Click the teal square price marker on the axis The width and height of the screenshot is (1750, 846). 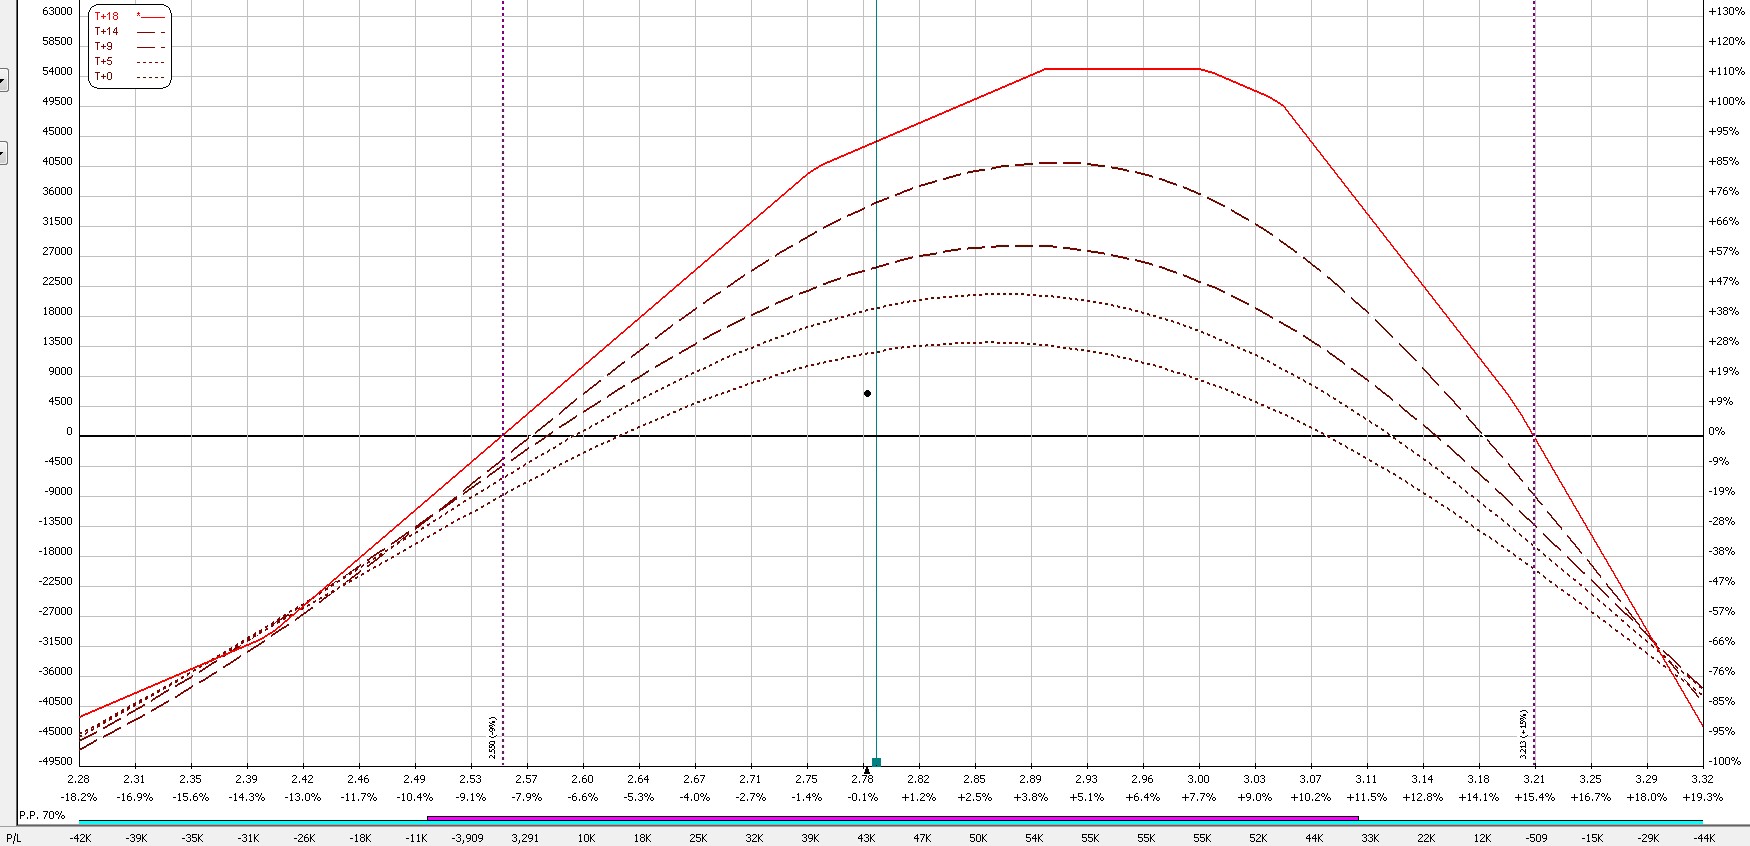tap(877, 762)
